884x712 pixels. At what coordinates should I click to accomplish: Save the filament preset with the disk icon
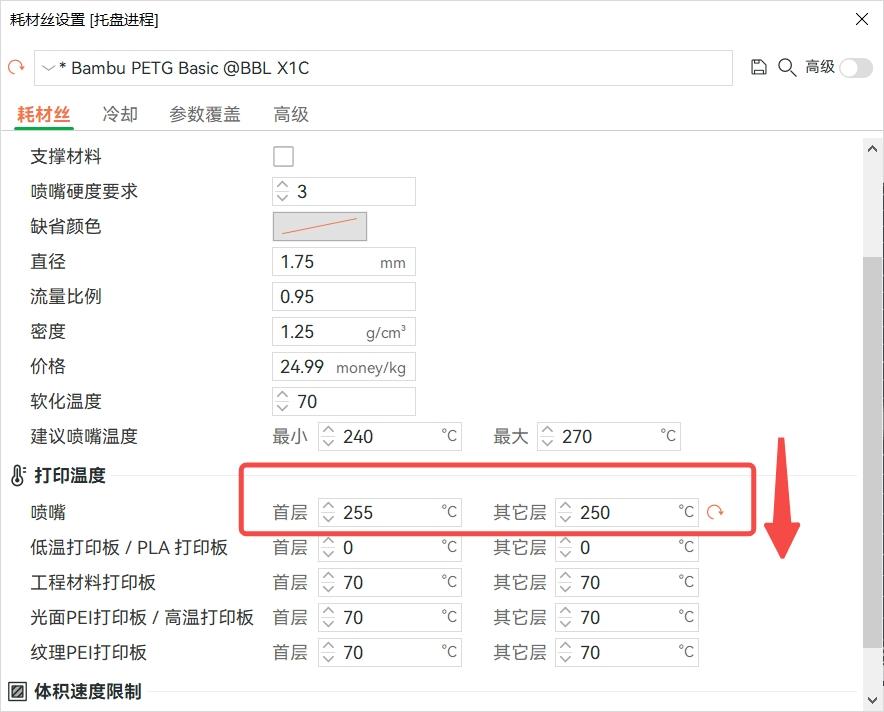(x=759, y=67)
